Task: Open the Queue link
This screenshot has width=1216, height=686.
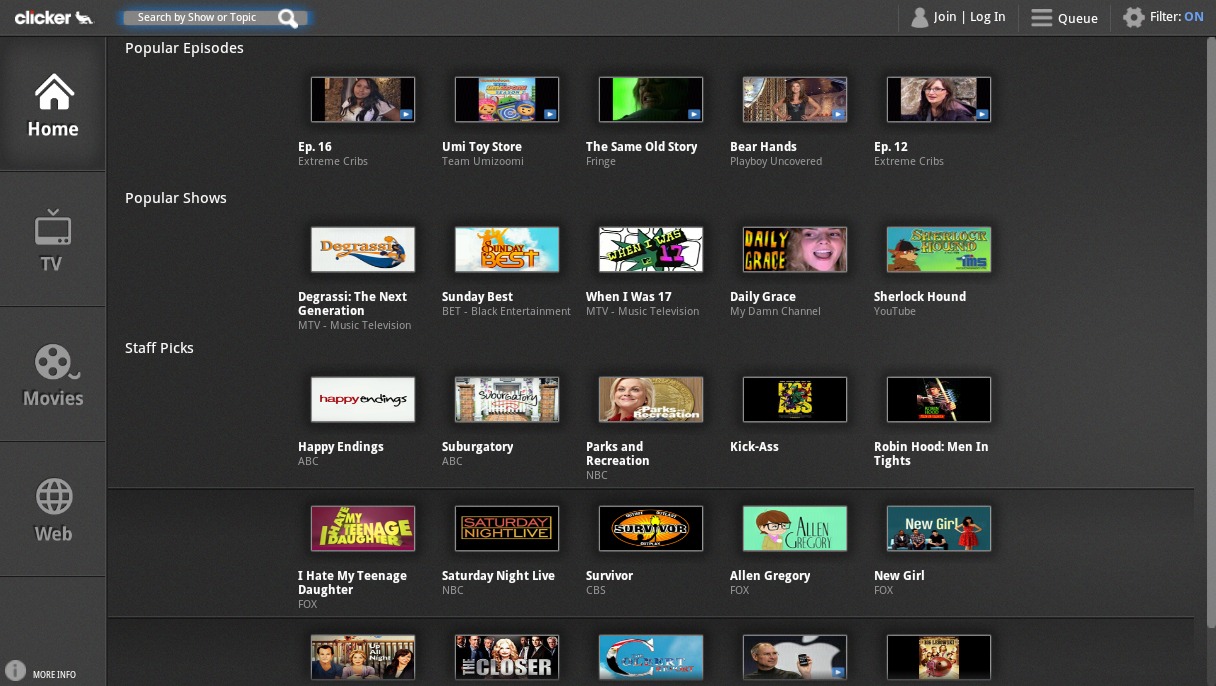Action: 1078,18
